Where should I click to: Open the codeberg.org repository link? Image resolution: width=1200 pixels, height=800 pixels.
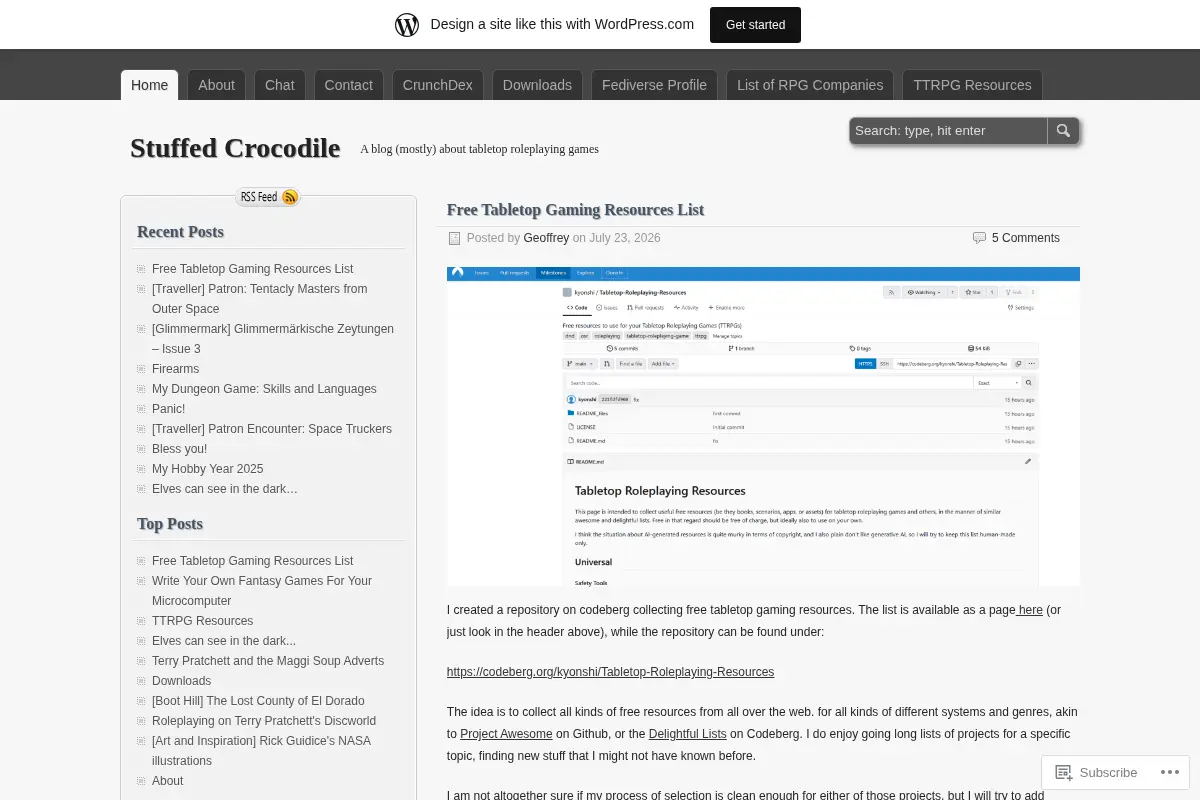(610, 672)
